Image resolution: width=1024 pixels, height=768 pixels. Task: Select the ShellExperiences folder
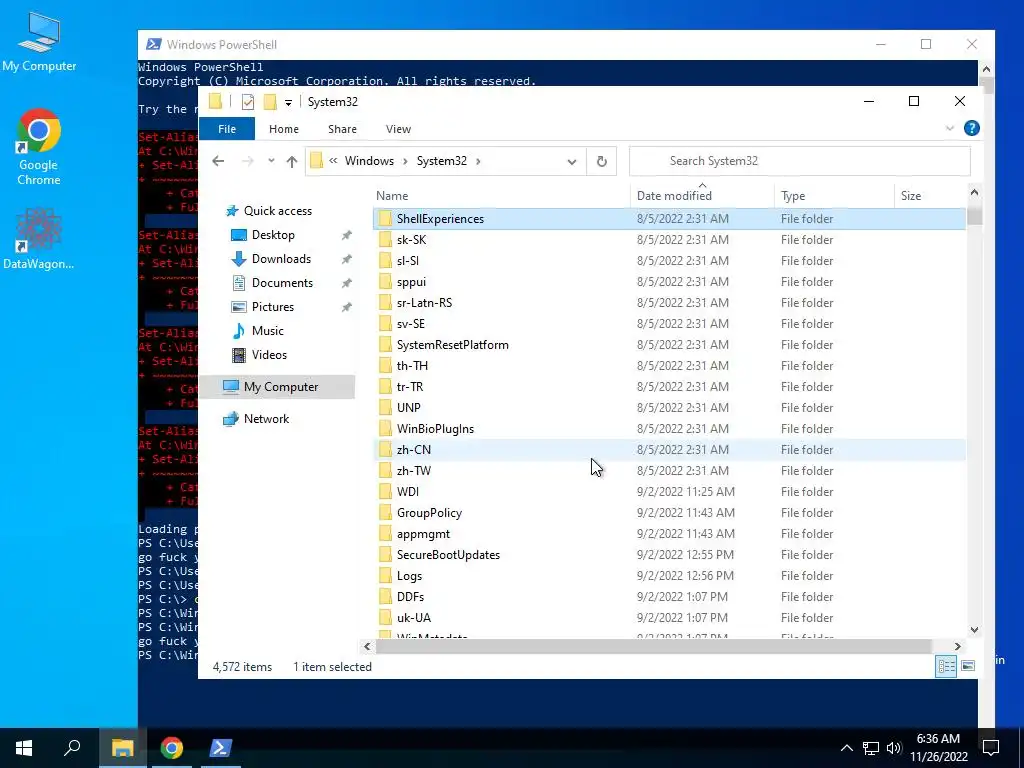point(669,219)
